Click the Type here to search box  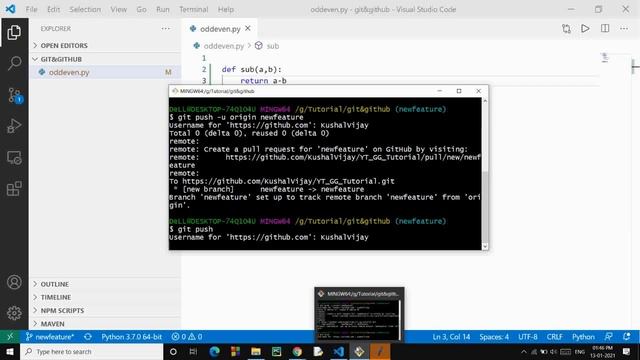92,351
